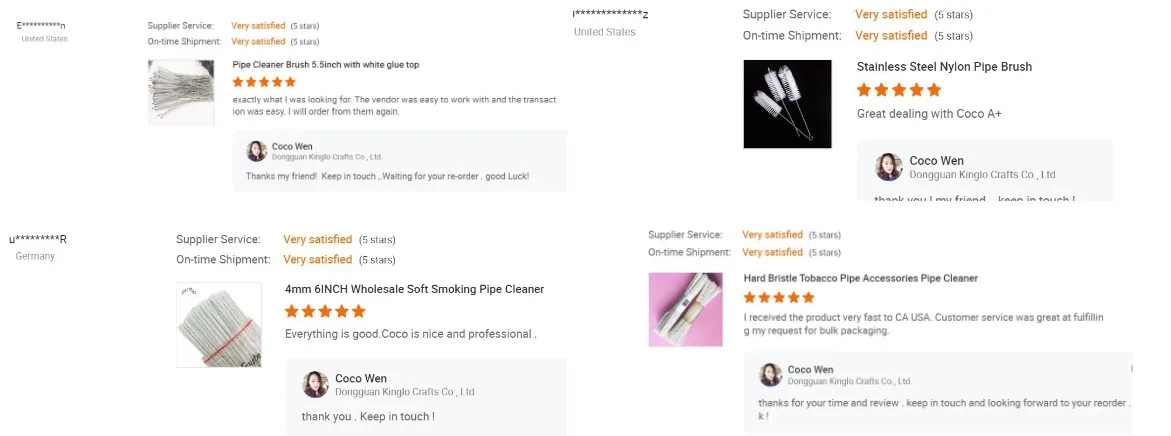Open Pipe Cleaner Brush 5.5inch product thumbnail
The height and width of the screenshot is (436, 1171).
[181, 92]
